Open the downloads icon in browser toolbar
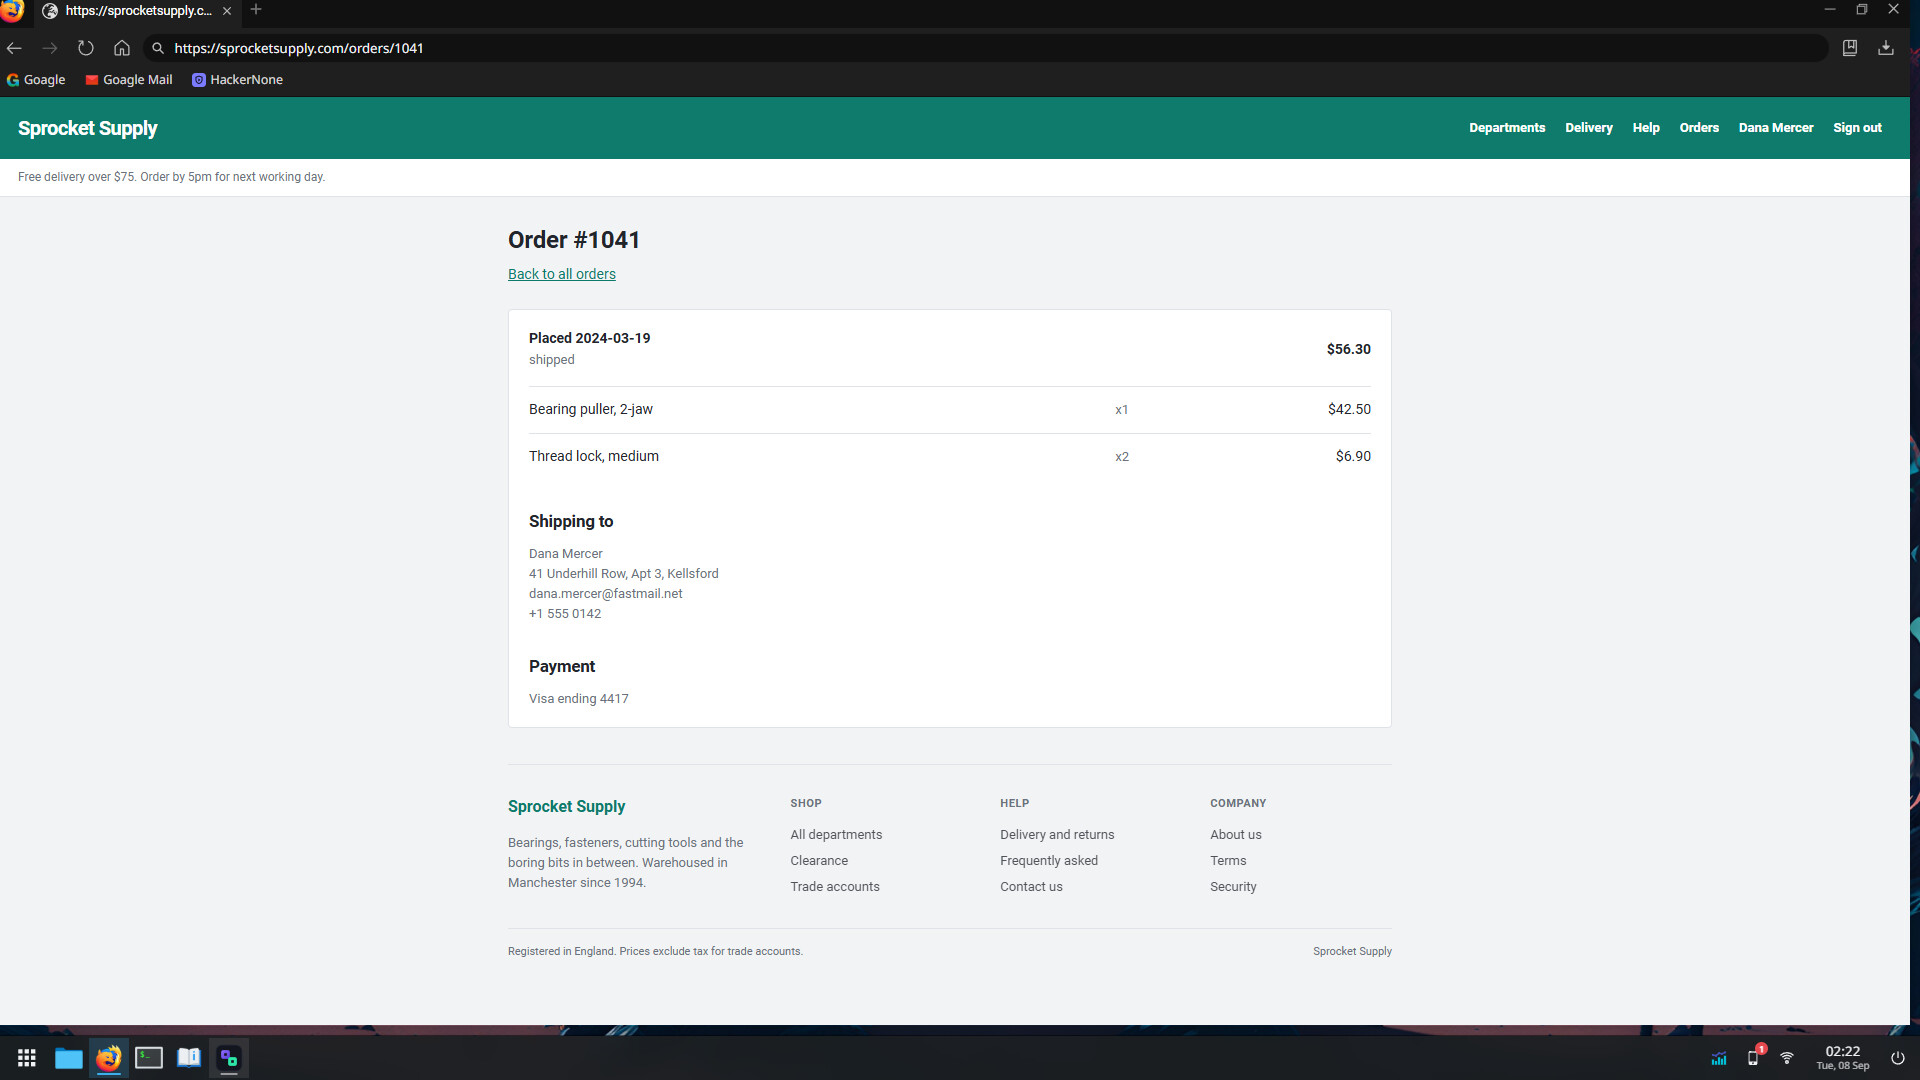Image resolution: width=1920 pixels, height=1080 pixels. click(x=1886, y=48)
